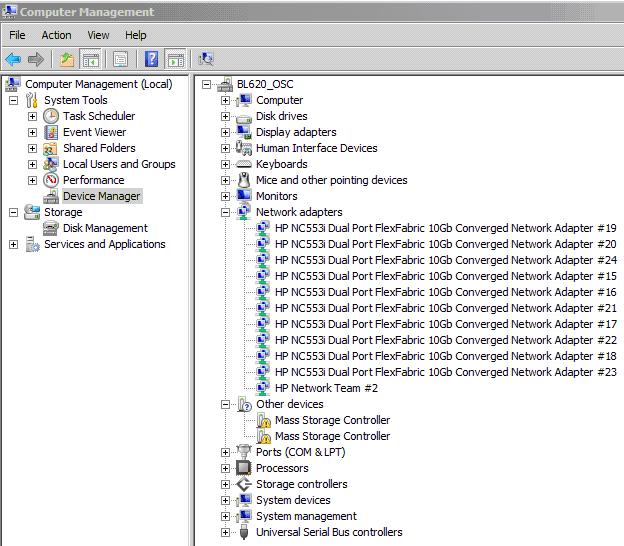Image resolution: width=624 pixels, height=546 pixels.
Task: Select HP Network Team #2
Action: pyautogui.click(x=326, y=388)
